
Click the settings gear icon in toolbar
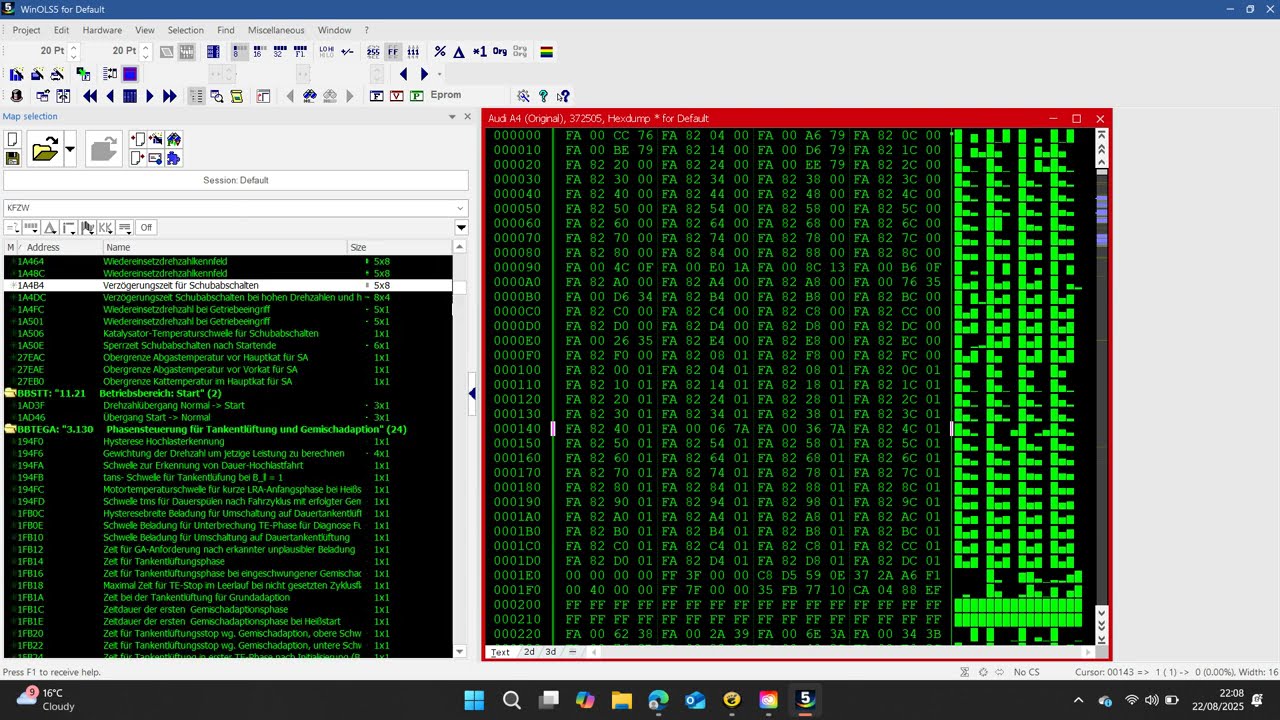(523, 96)
